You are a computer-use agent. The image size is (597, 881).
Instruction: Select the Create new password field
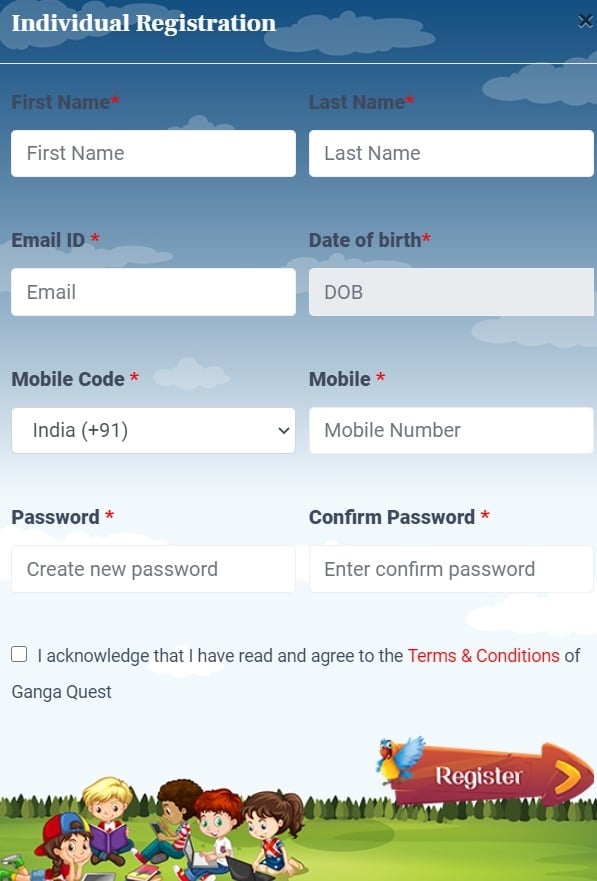[x=153, y=569]
